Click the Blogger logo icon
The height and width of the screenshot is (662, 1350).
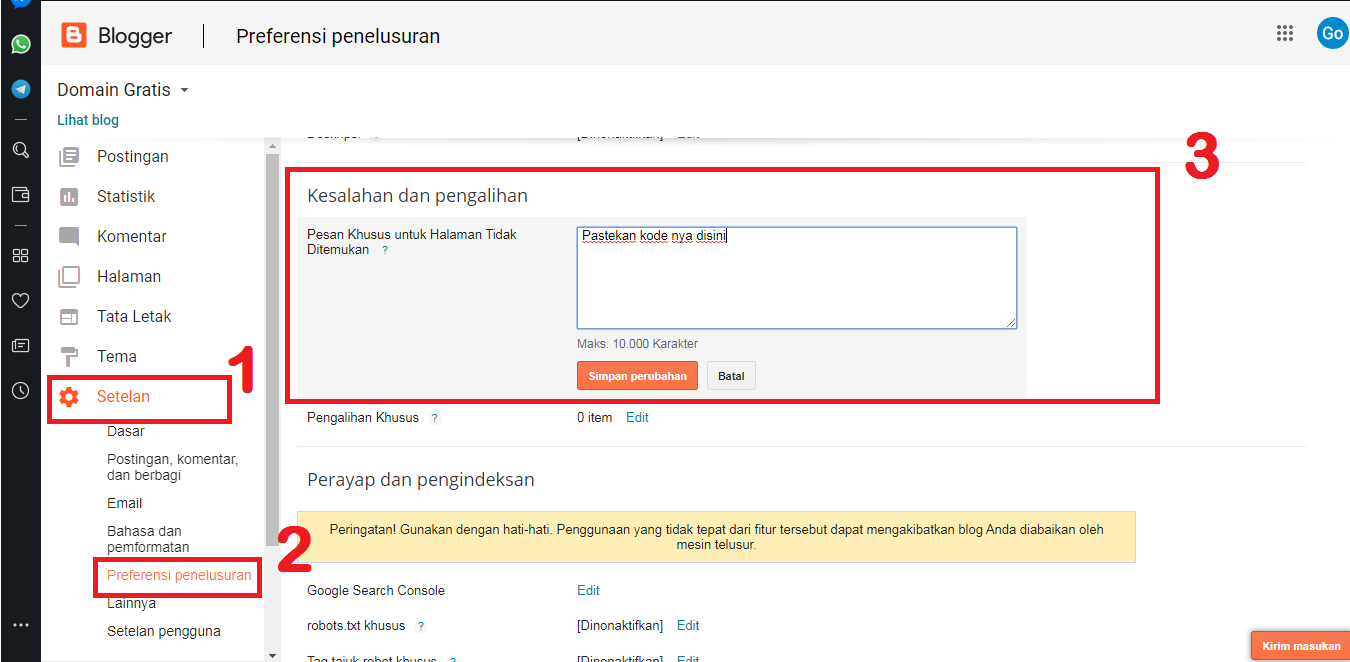pyautogui.click(x=74, y=36)
